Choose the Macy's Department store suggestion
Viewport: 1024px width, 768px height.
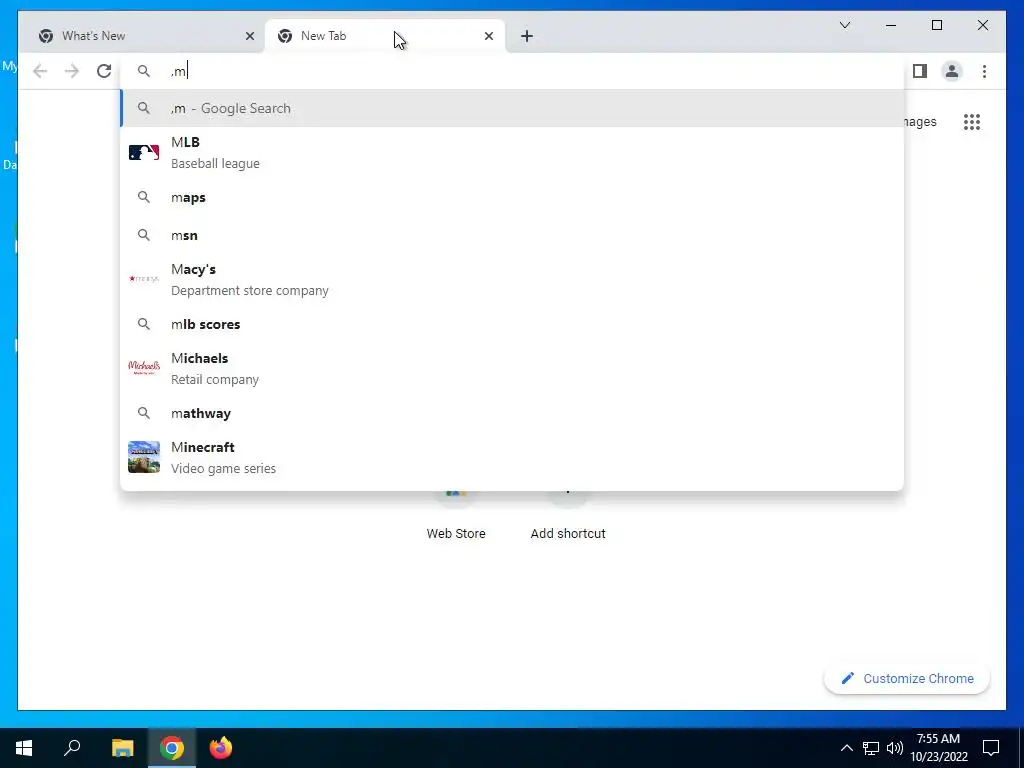coord(512,280)
